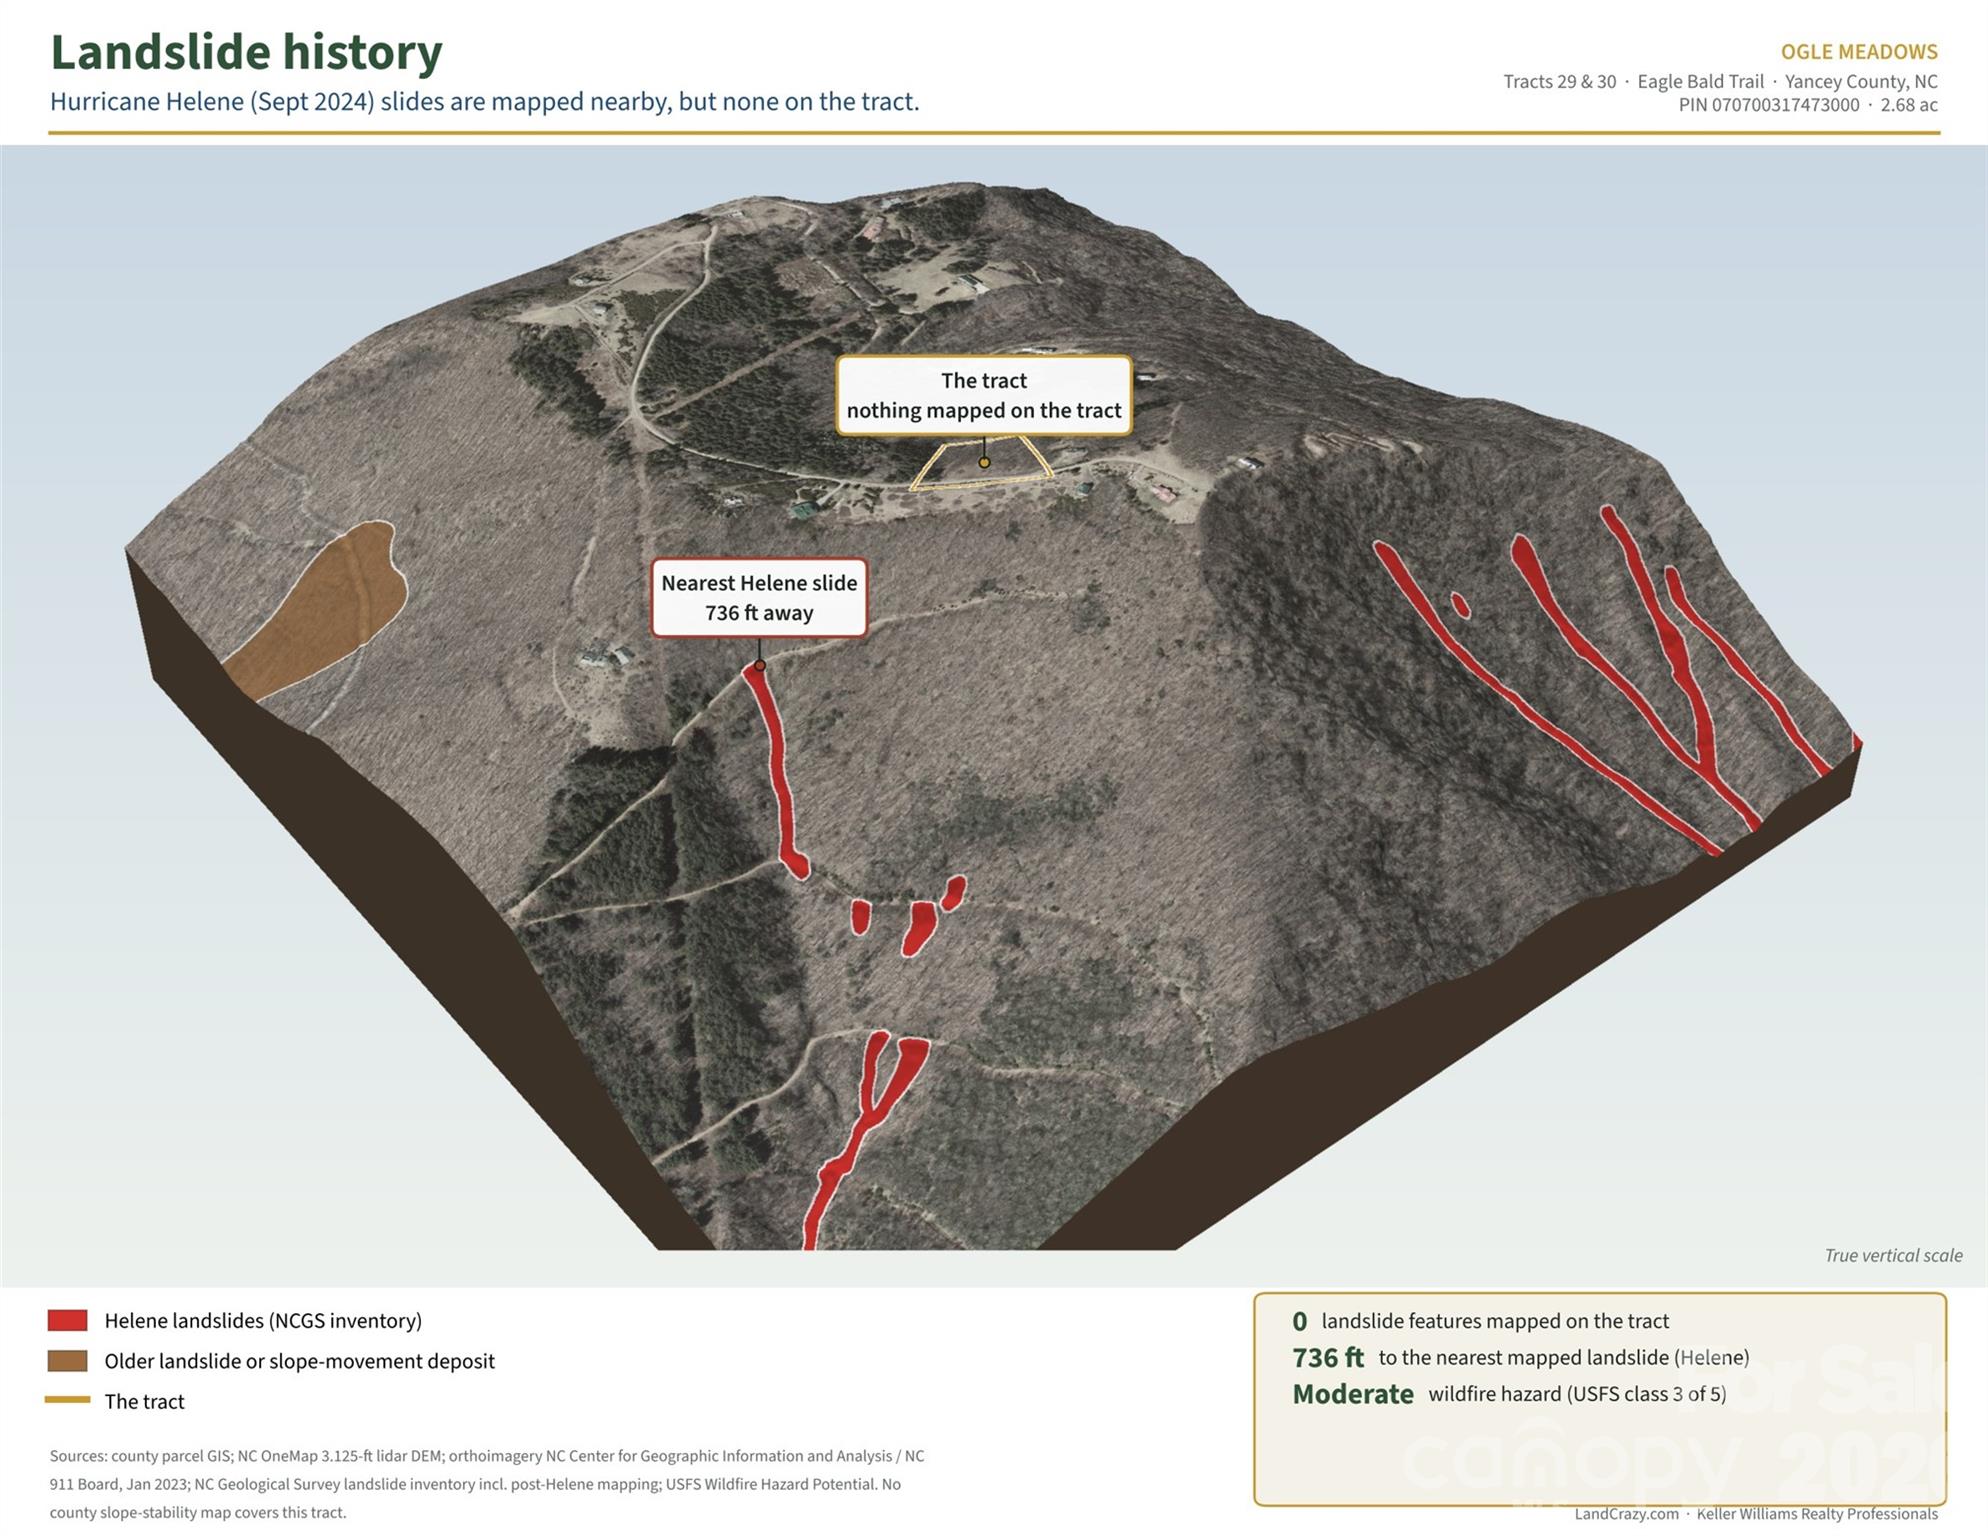Click "Helene landslides (NCGS inventory)" legend label
The image size is (1988, 1536).
263,1320
